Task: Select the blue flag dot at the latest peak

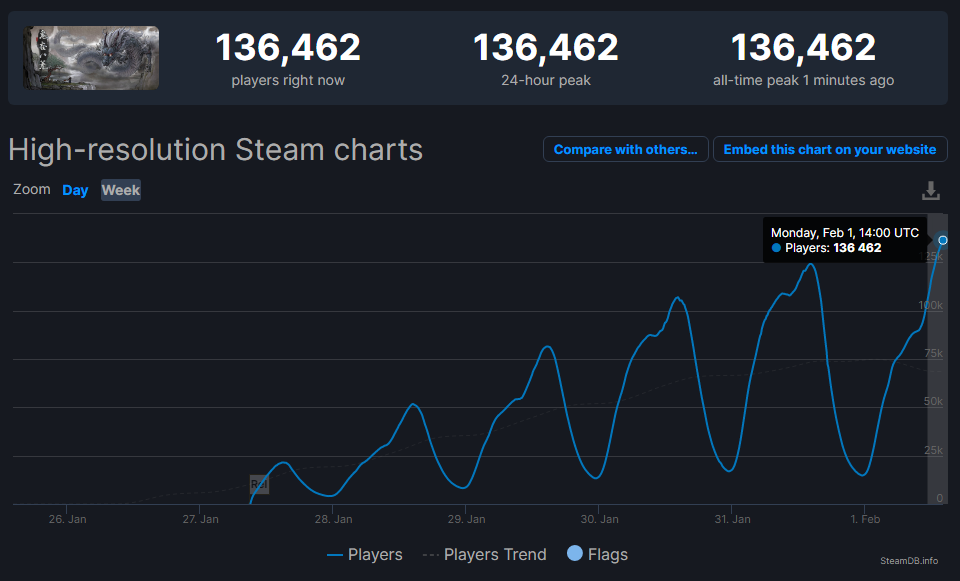Action: click(x=942, y=240)
